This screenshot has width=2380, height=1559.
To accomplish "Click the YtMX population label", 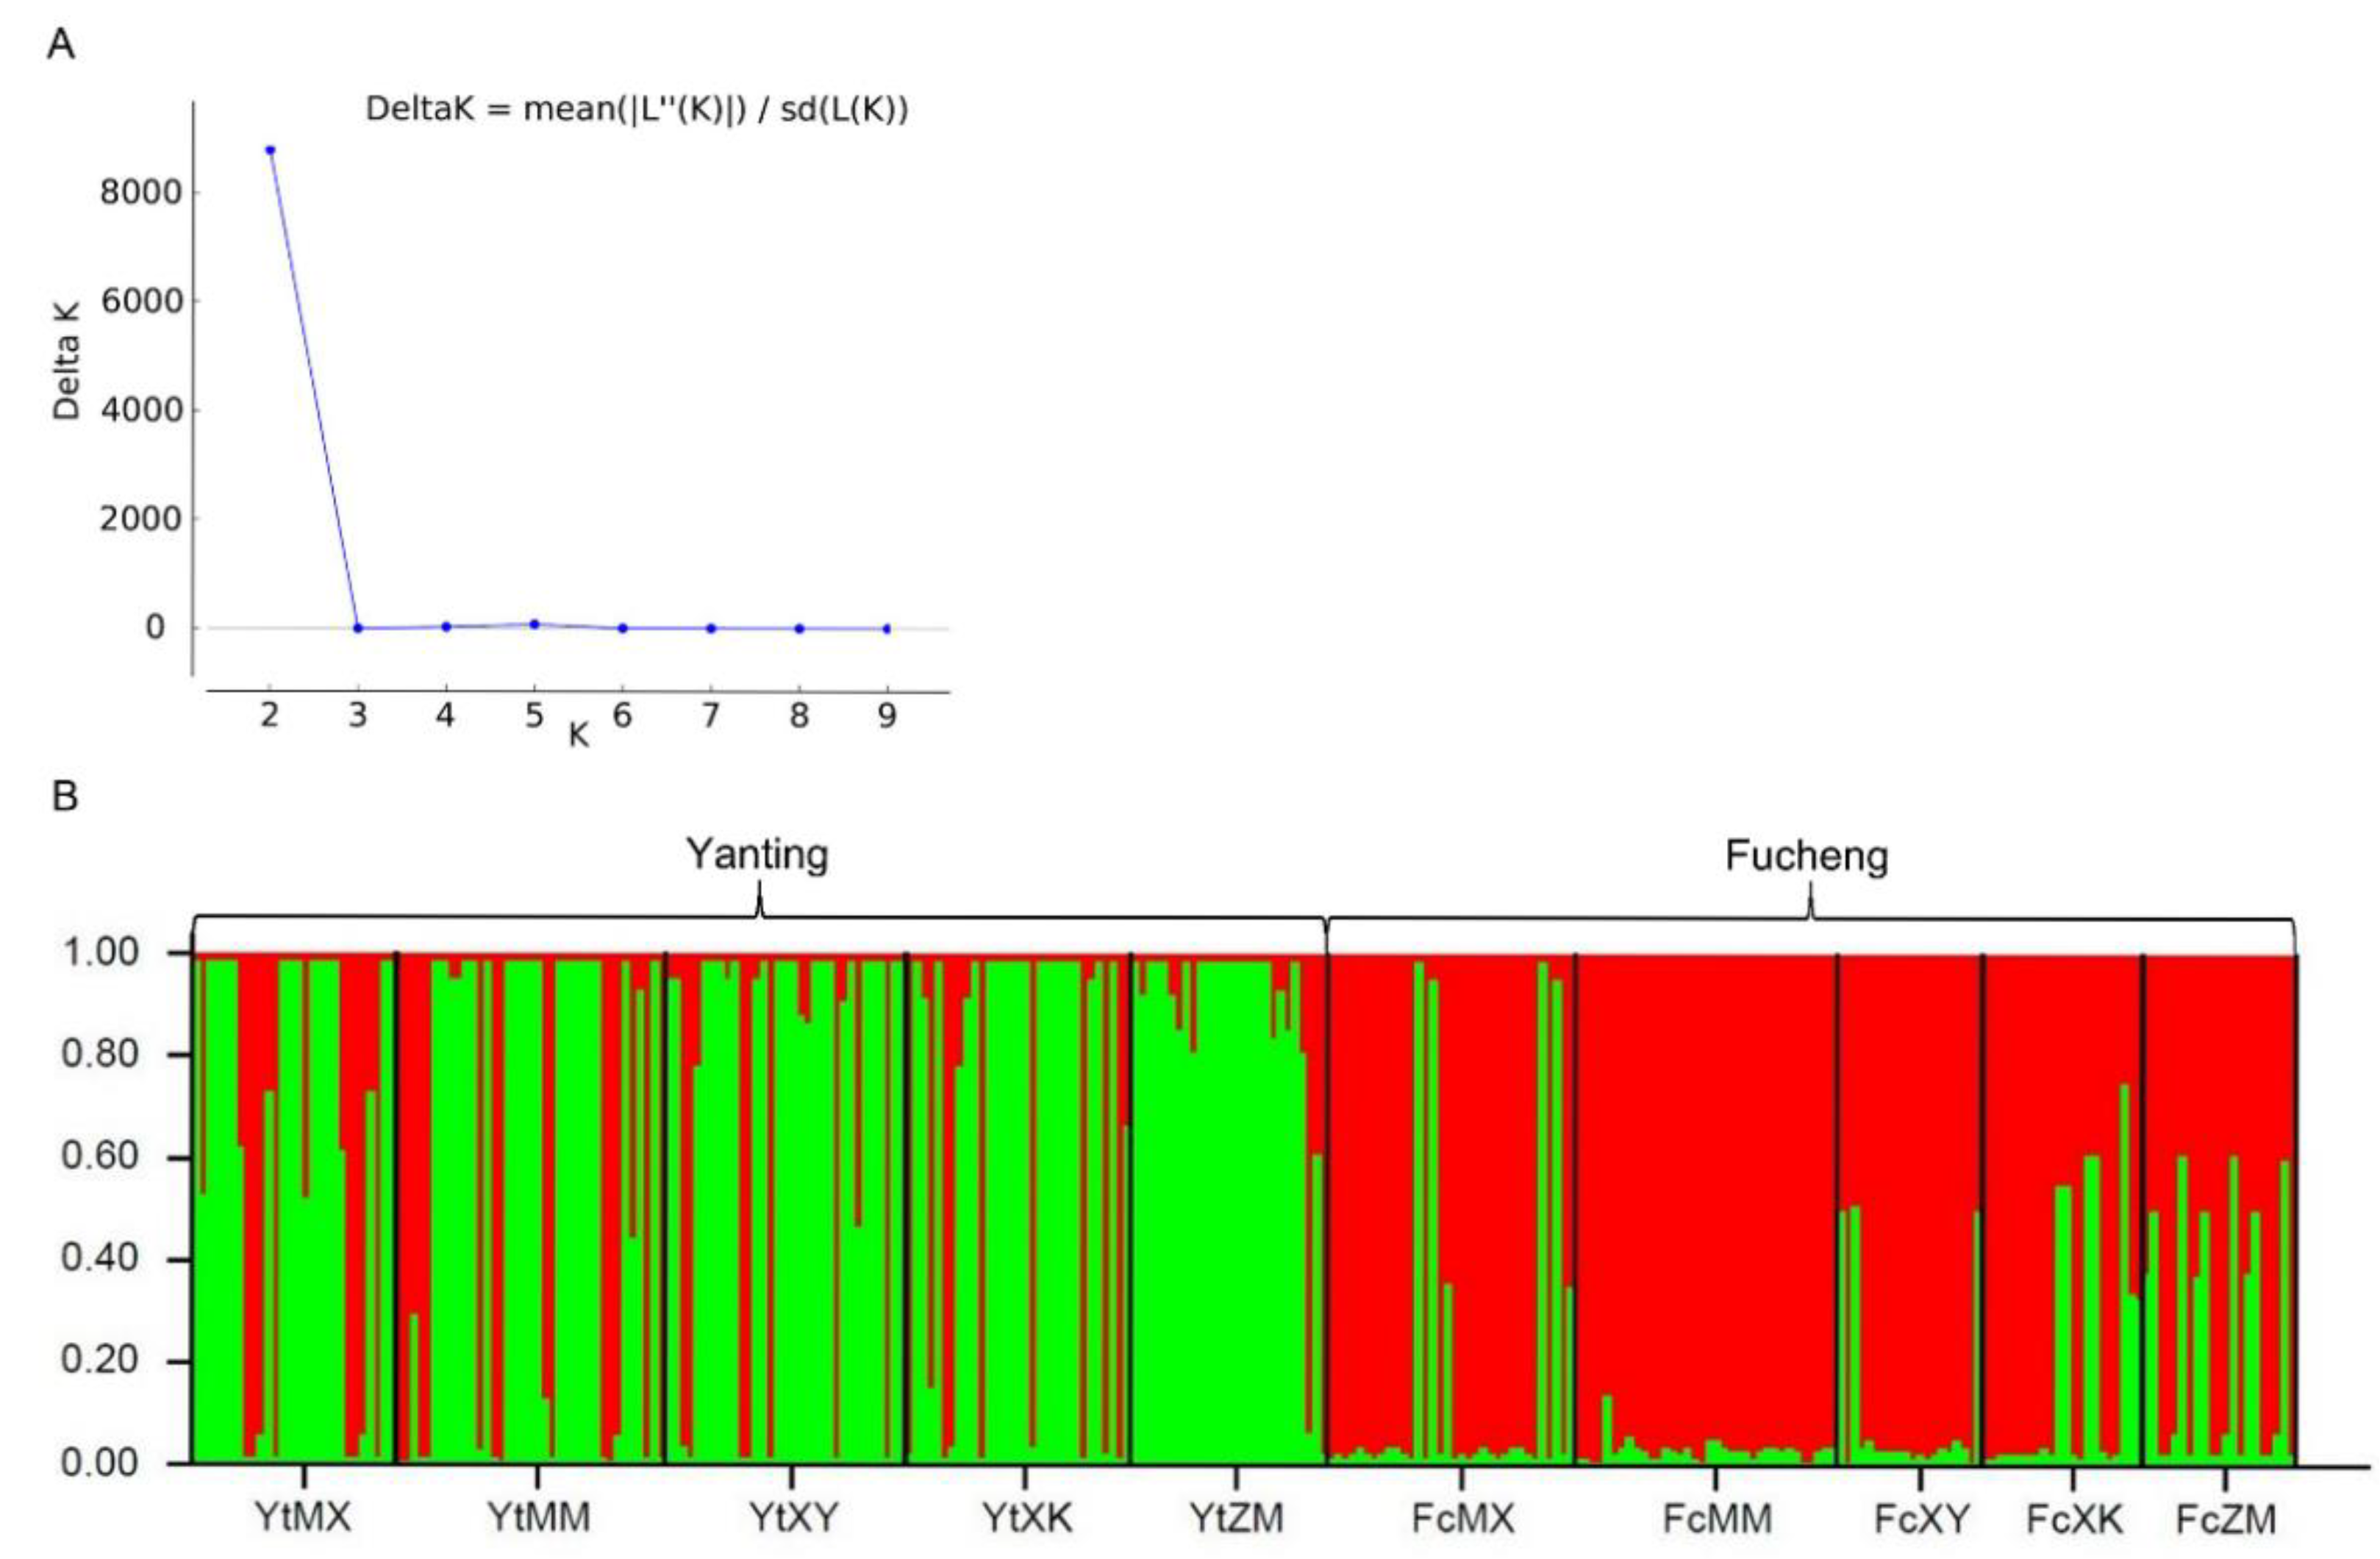I will [303, 1518].
